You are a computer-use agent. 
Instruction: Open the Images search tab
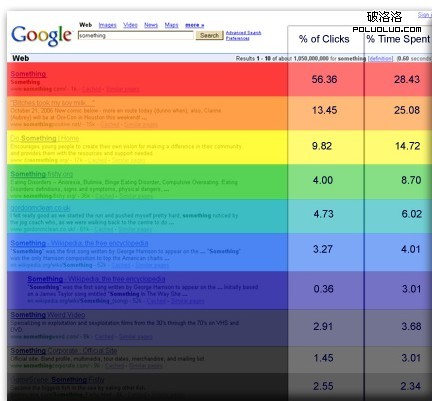click(x=107, y=25)
